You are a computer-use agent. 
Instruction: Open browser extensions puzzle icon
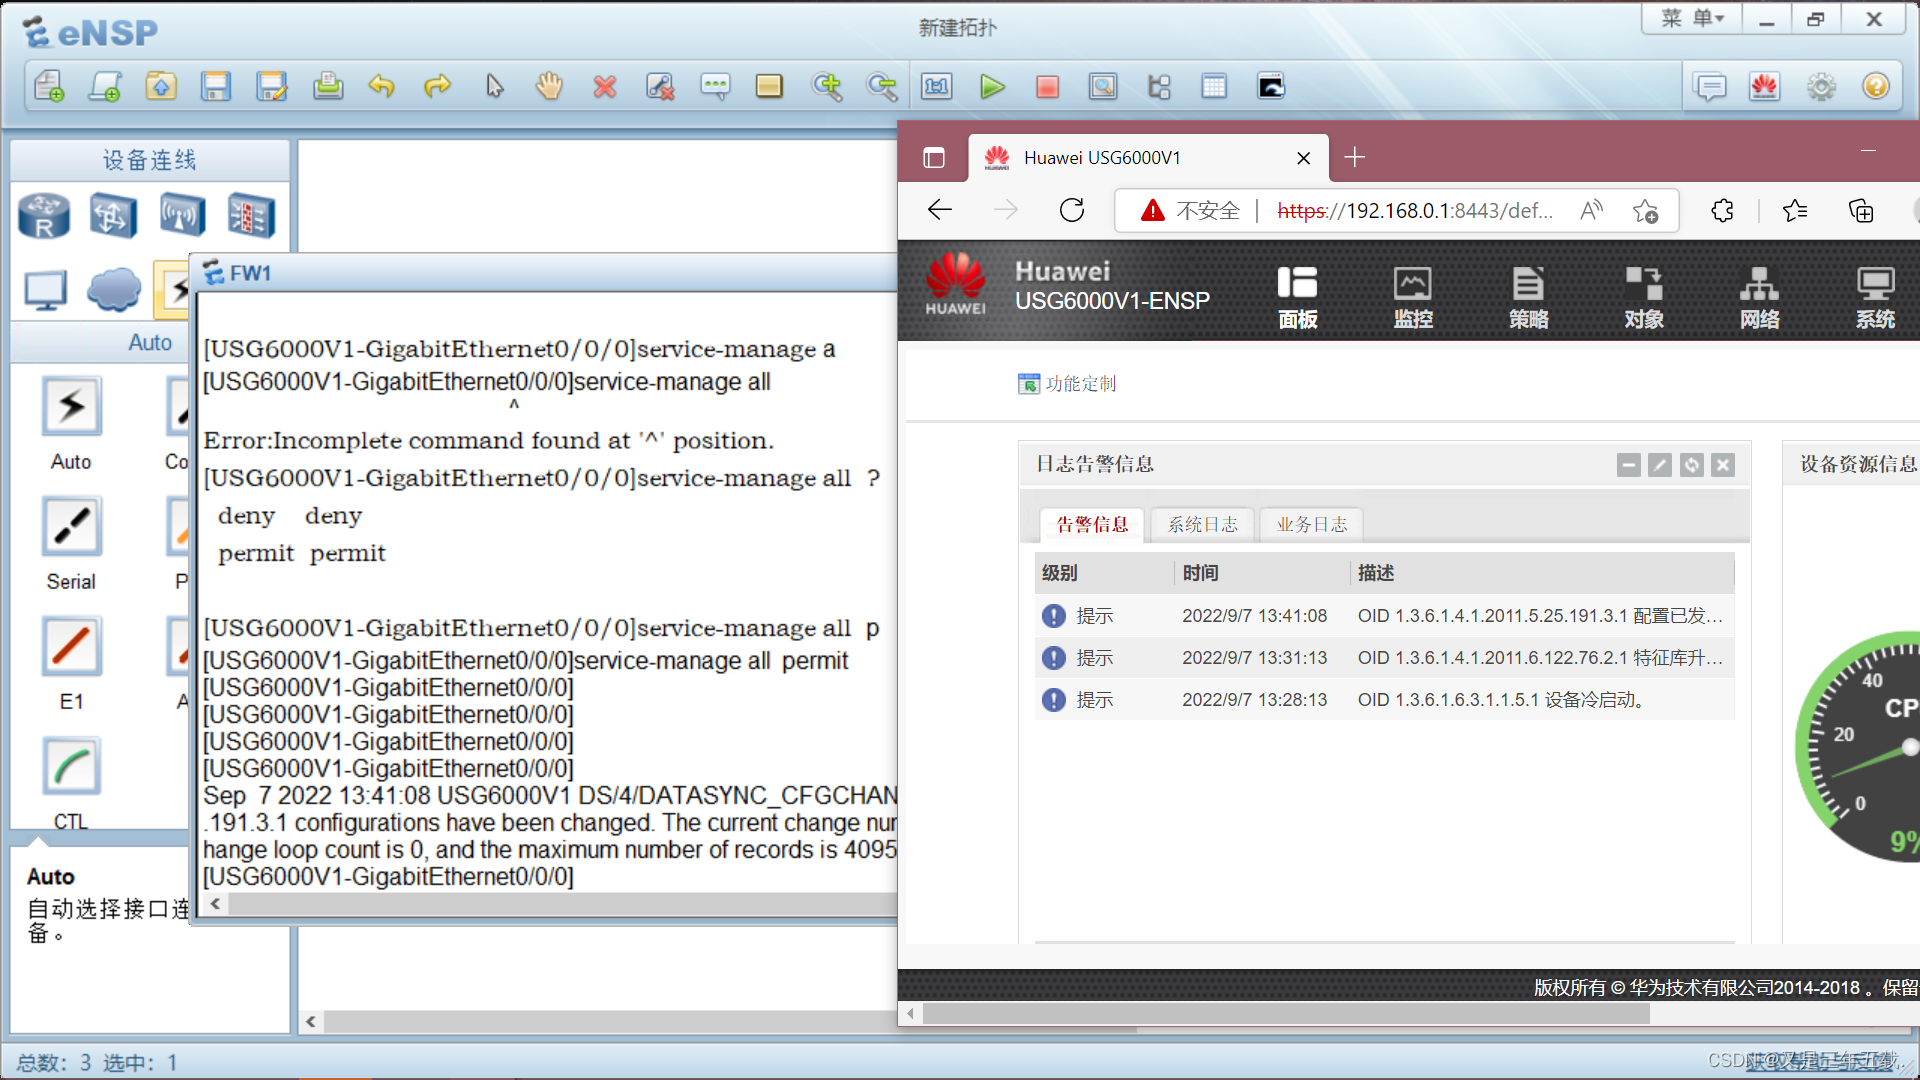click(x=1722, y=210)
